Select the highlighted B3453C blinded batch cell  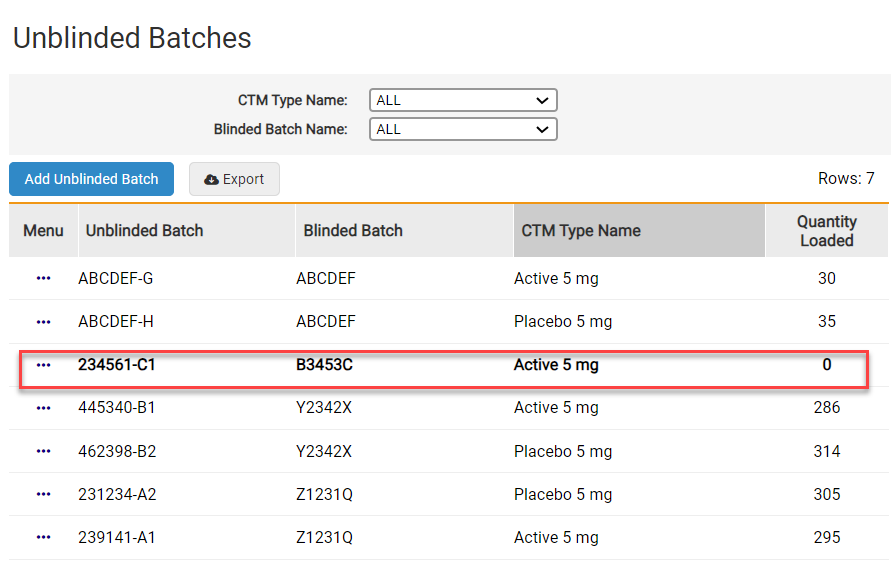tap(325, 365)
